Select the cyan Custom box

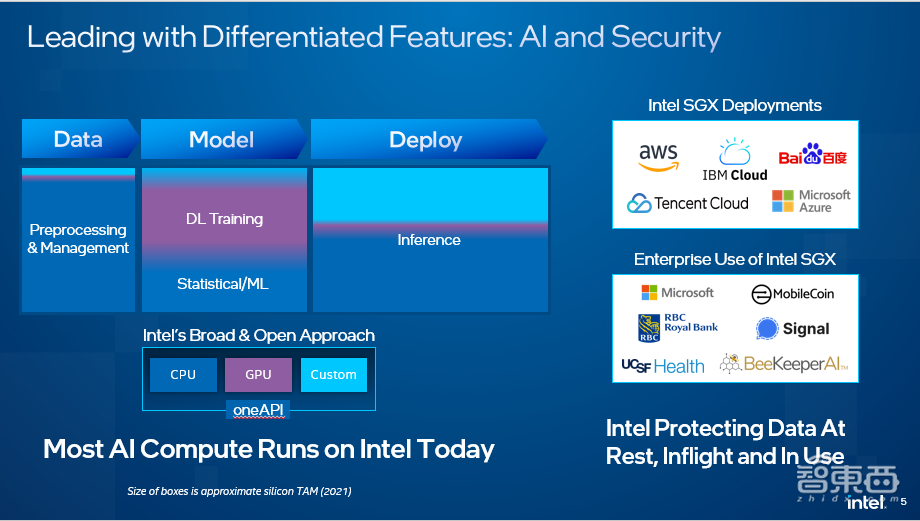tap(333, 375)
